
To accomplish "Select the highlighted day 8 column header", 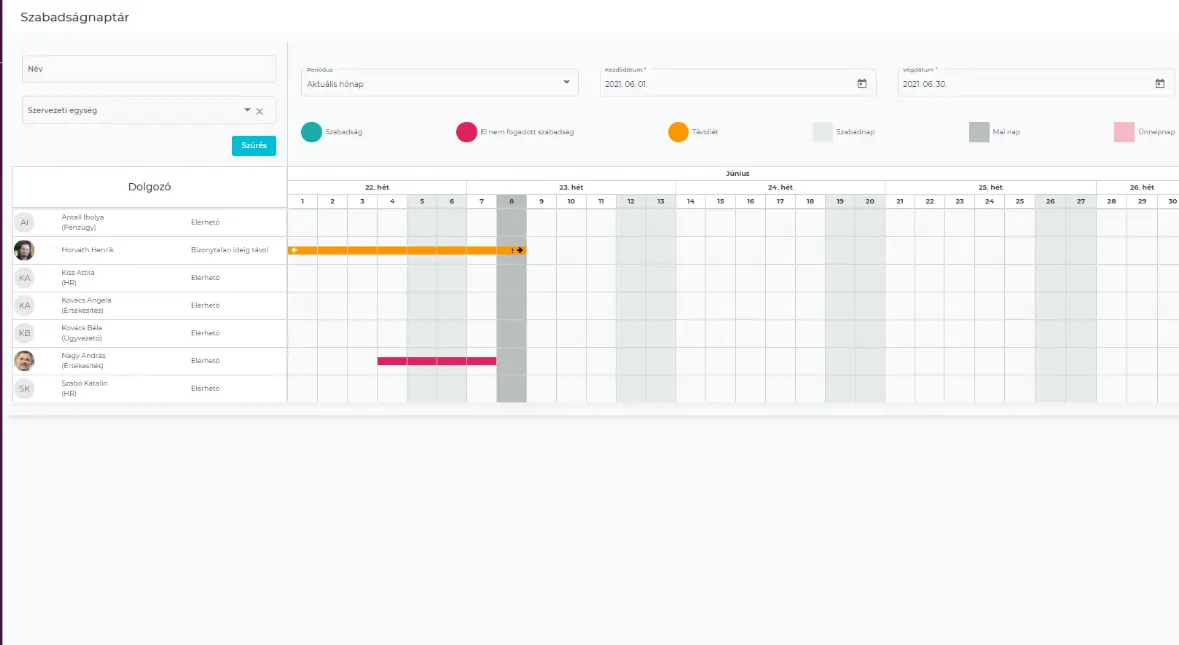I will 511,201.
